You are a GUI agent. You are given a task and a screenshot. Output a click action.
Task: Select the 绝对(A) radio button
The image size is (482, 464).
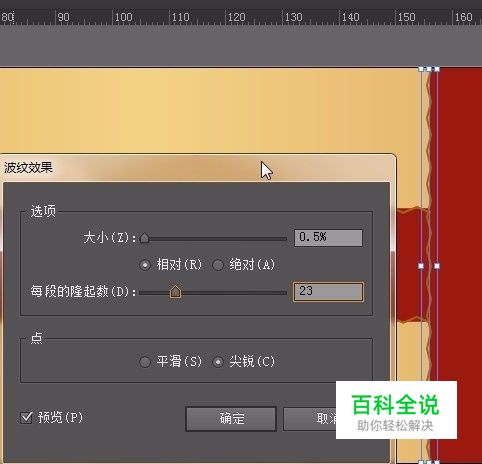218,265
